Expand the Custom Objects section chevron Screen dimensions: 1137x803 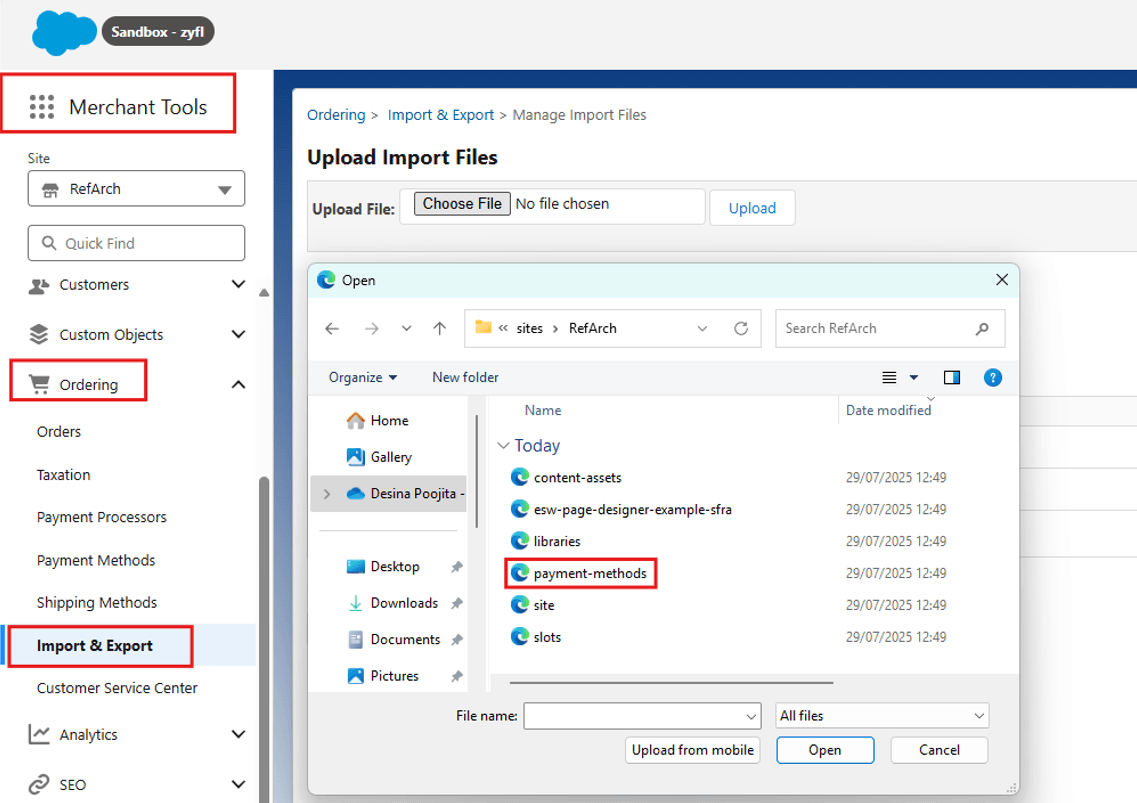(x=239, y=334)
